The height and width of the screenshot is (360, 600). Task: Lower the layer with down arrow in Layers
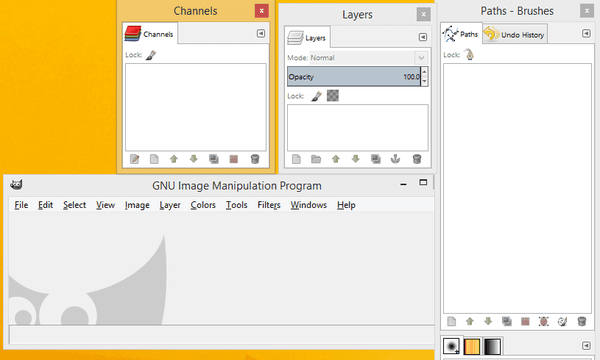click(x=356, y=159)
